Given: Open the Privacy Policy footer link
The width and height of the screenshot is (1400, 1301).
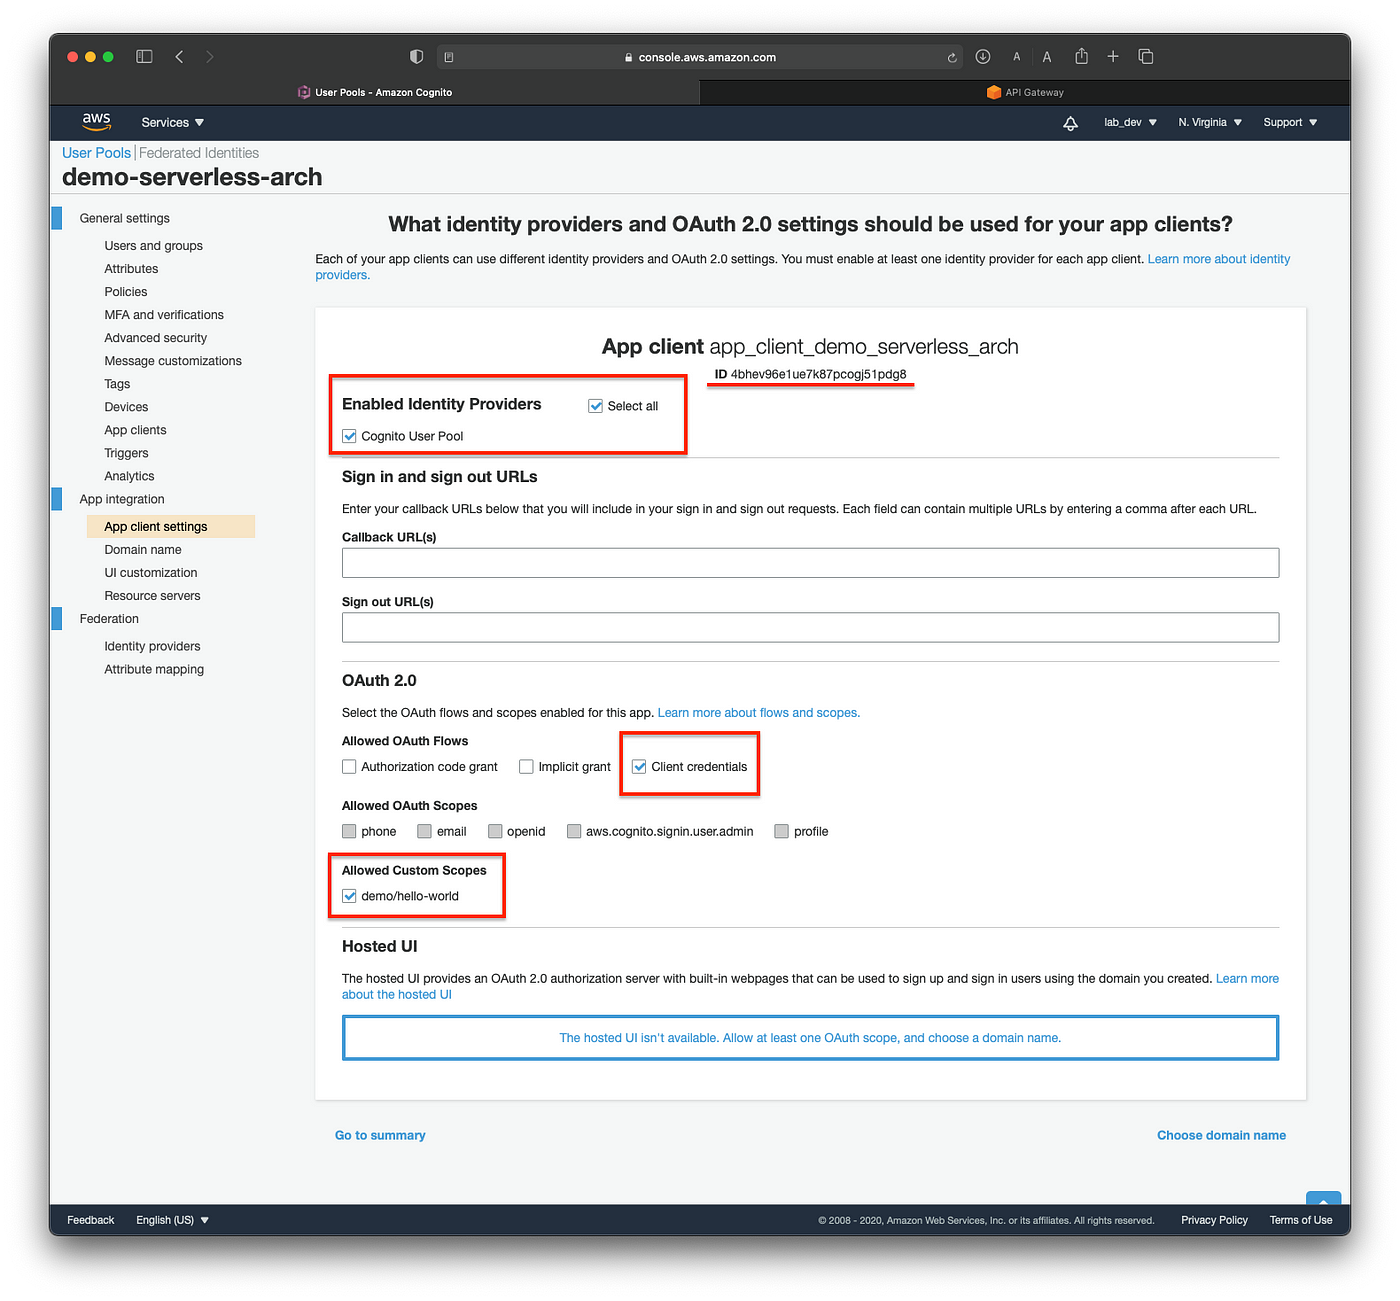Looking at the screenshot, I should pyautogui.click(x=1214, y=1220).
